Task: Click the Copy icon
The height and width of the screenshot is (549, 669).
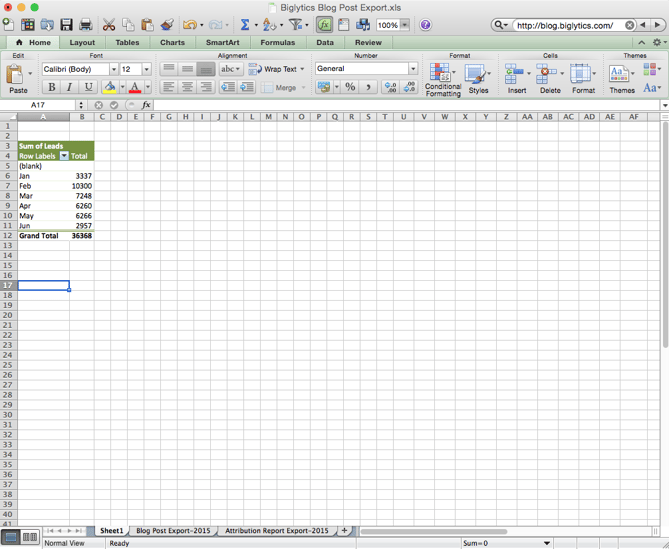Action: 128,25
